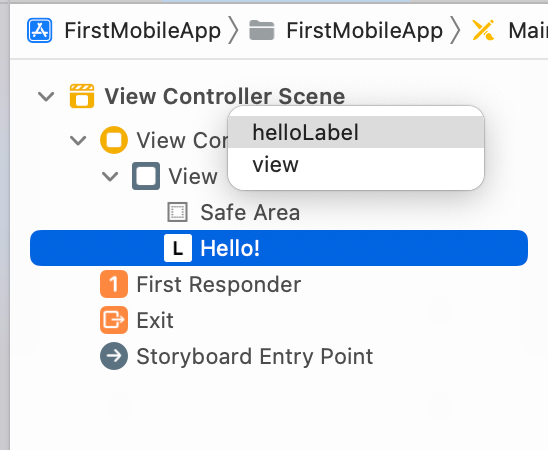Click the View square icon
Screen dimensions: 548x450
tap(146, 176)
